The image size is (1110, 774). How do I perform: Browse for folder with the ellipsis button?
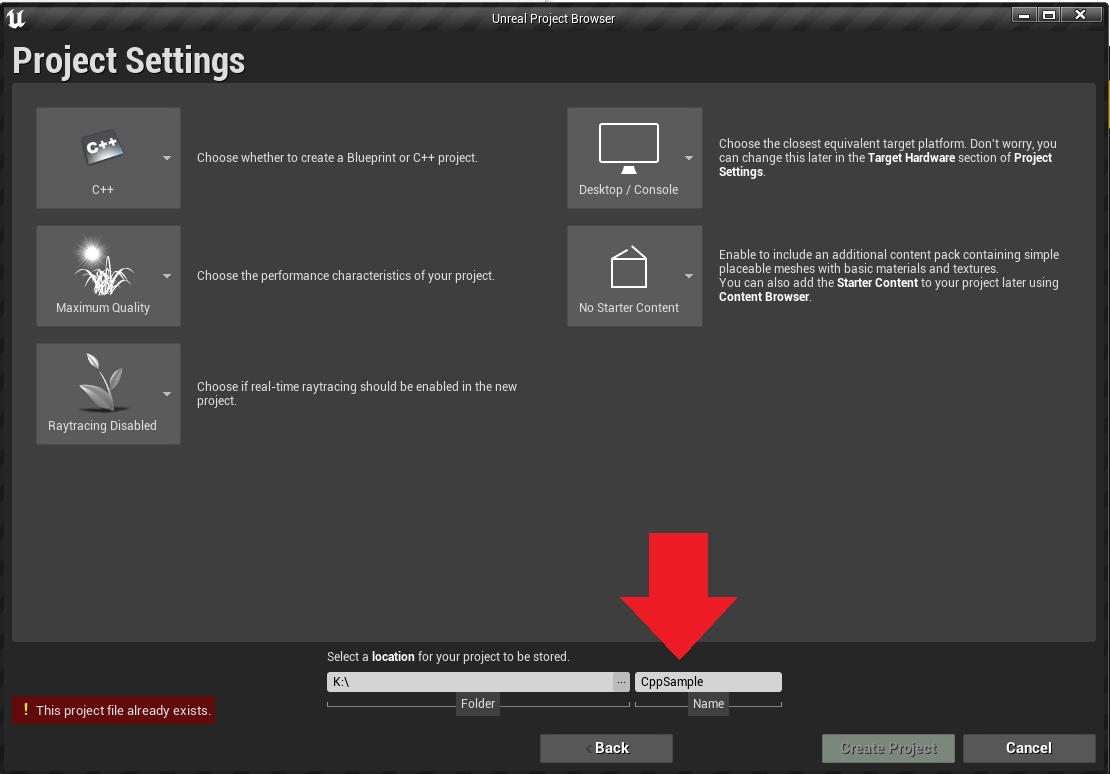point(622,682)
